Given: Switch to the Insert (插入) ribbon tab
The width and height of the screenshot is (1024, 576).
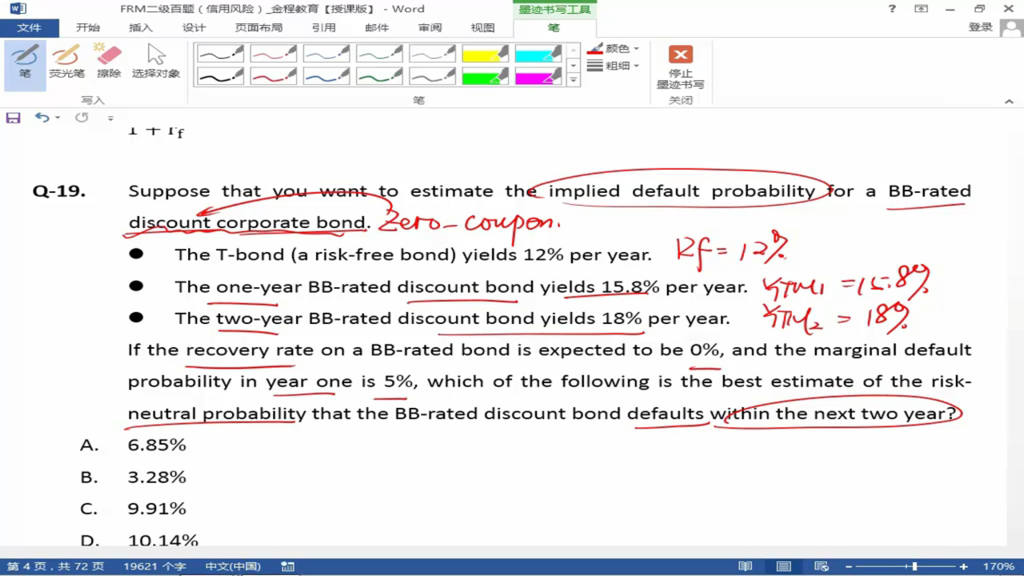Looking at the screenshot, I should (141, 28).
